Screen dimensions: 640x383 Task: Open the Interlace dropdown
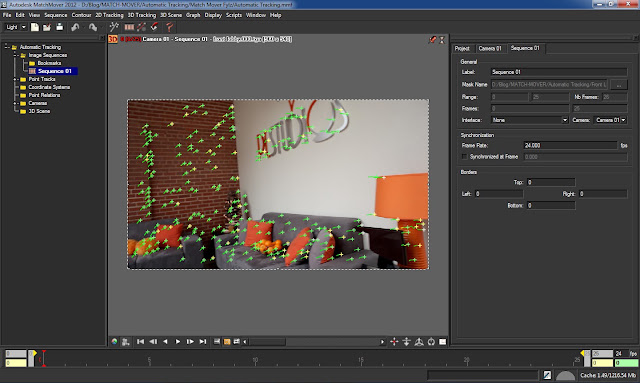coord(530,120)
